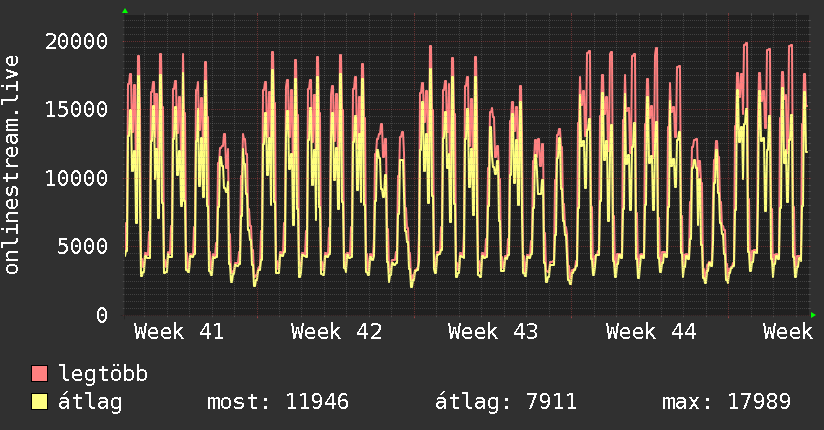
Task: Click the Week 42 axis label
Action: (x=336, y=332)
